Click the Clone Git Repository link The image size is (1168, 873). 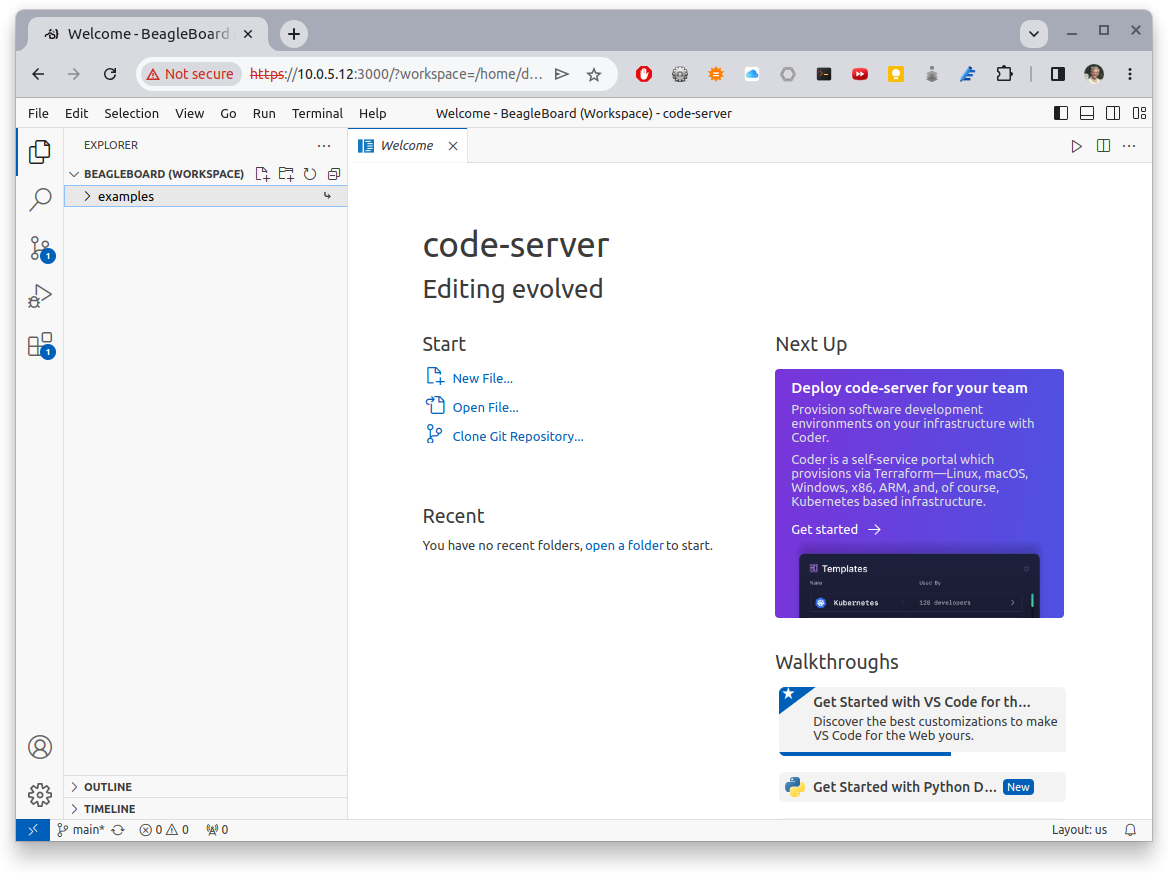pyautogui.click(x=517, y=436)
